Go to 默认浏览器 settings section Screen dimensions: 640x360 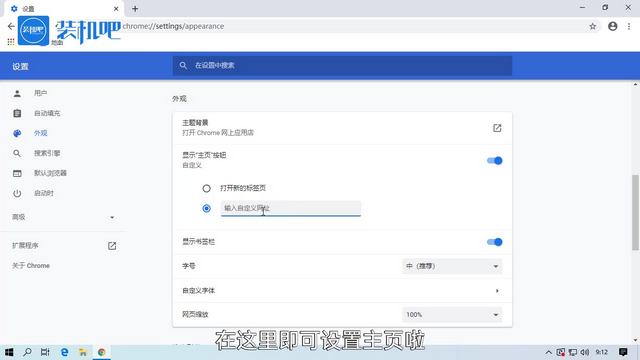click(x=50, y=173)
